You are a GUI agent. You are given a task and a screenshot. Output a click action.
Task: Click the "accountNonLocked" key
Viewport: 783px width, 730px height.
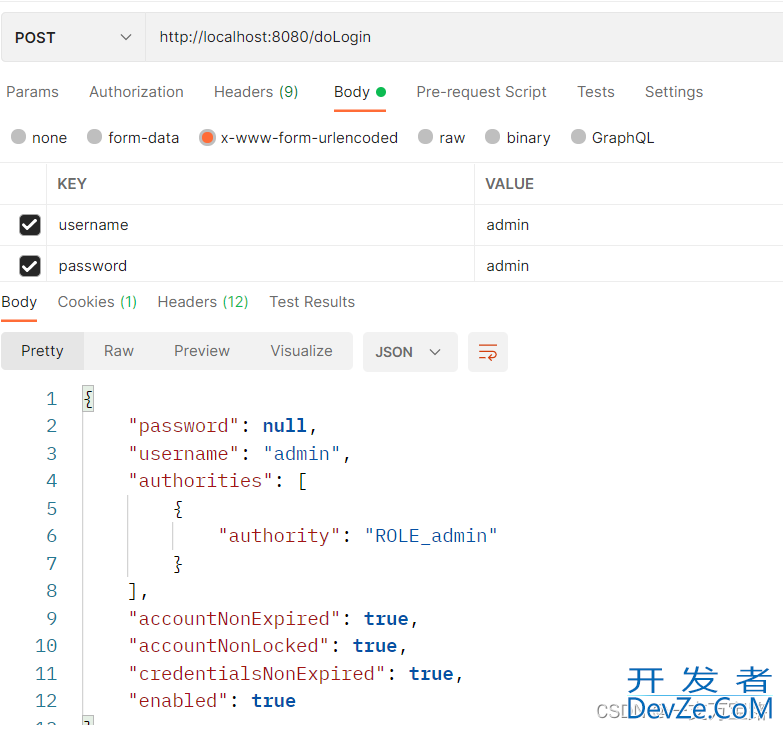pos(229,646)
